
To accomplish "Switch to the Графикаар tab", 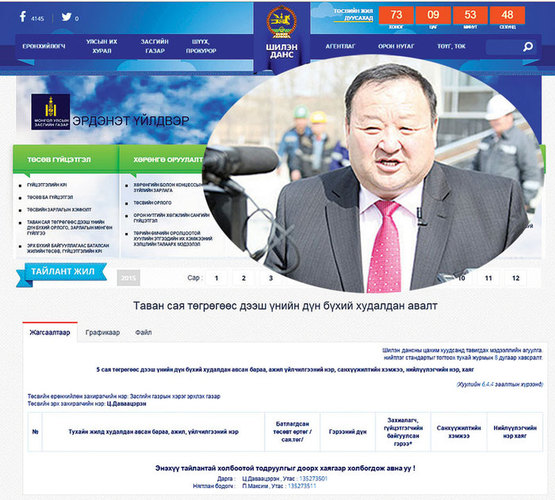I will [x=103, y=332].
